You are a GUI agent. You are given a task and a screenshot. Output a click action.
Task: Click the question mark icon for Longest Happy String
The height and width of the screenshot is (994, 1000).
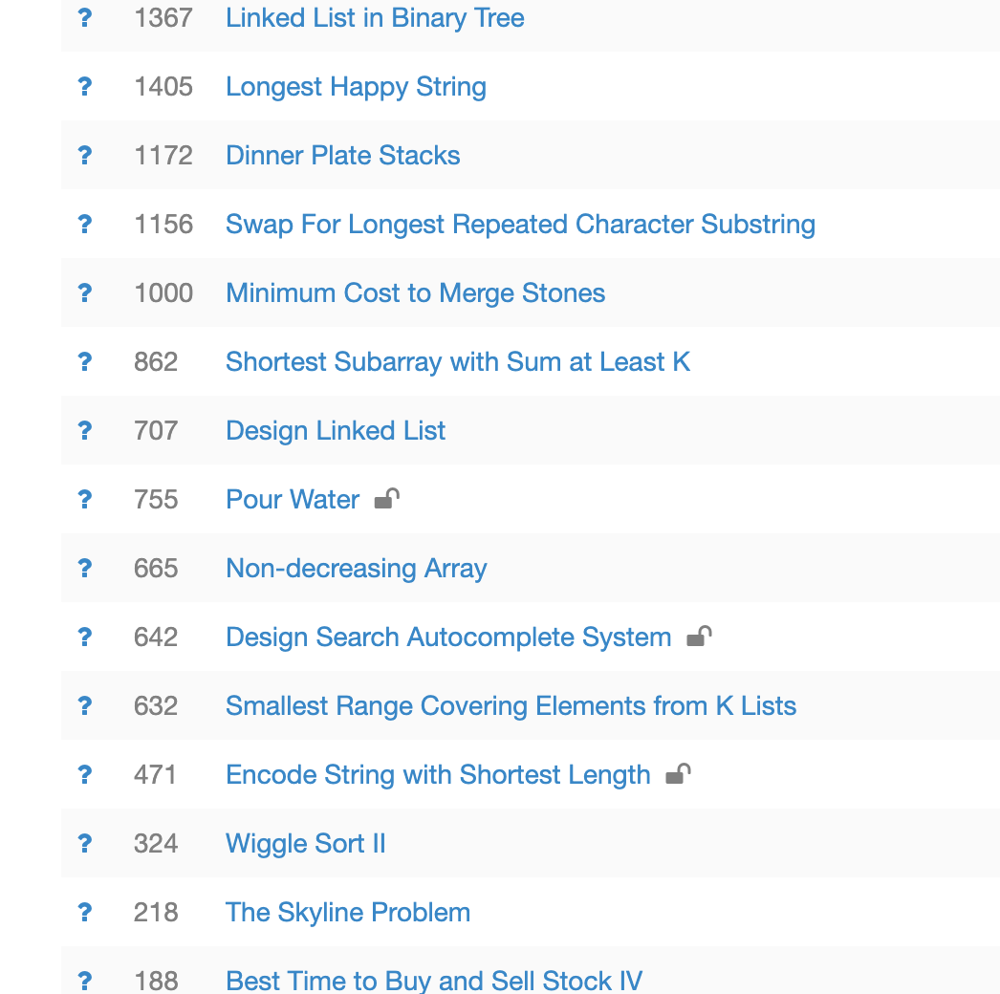tap(85, 87)
